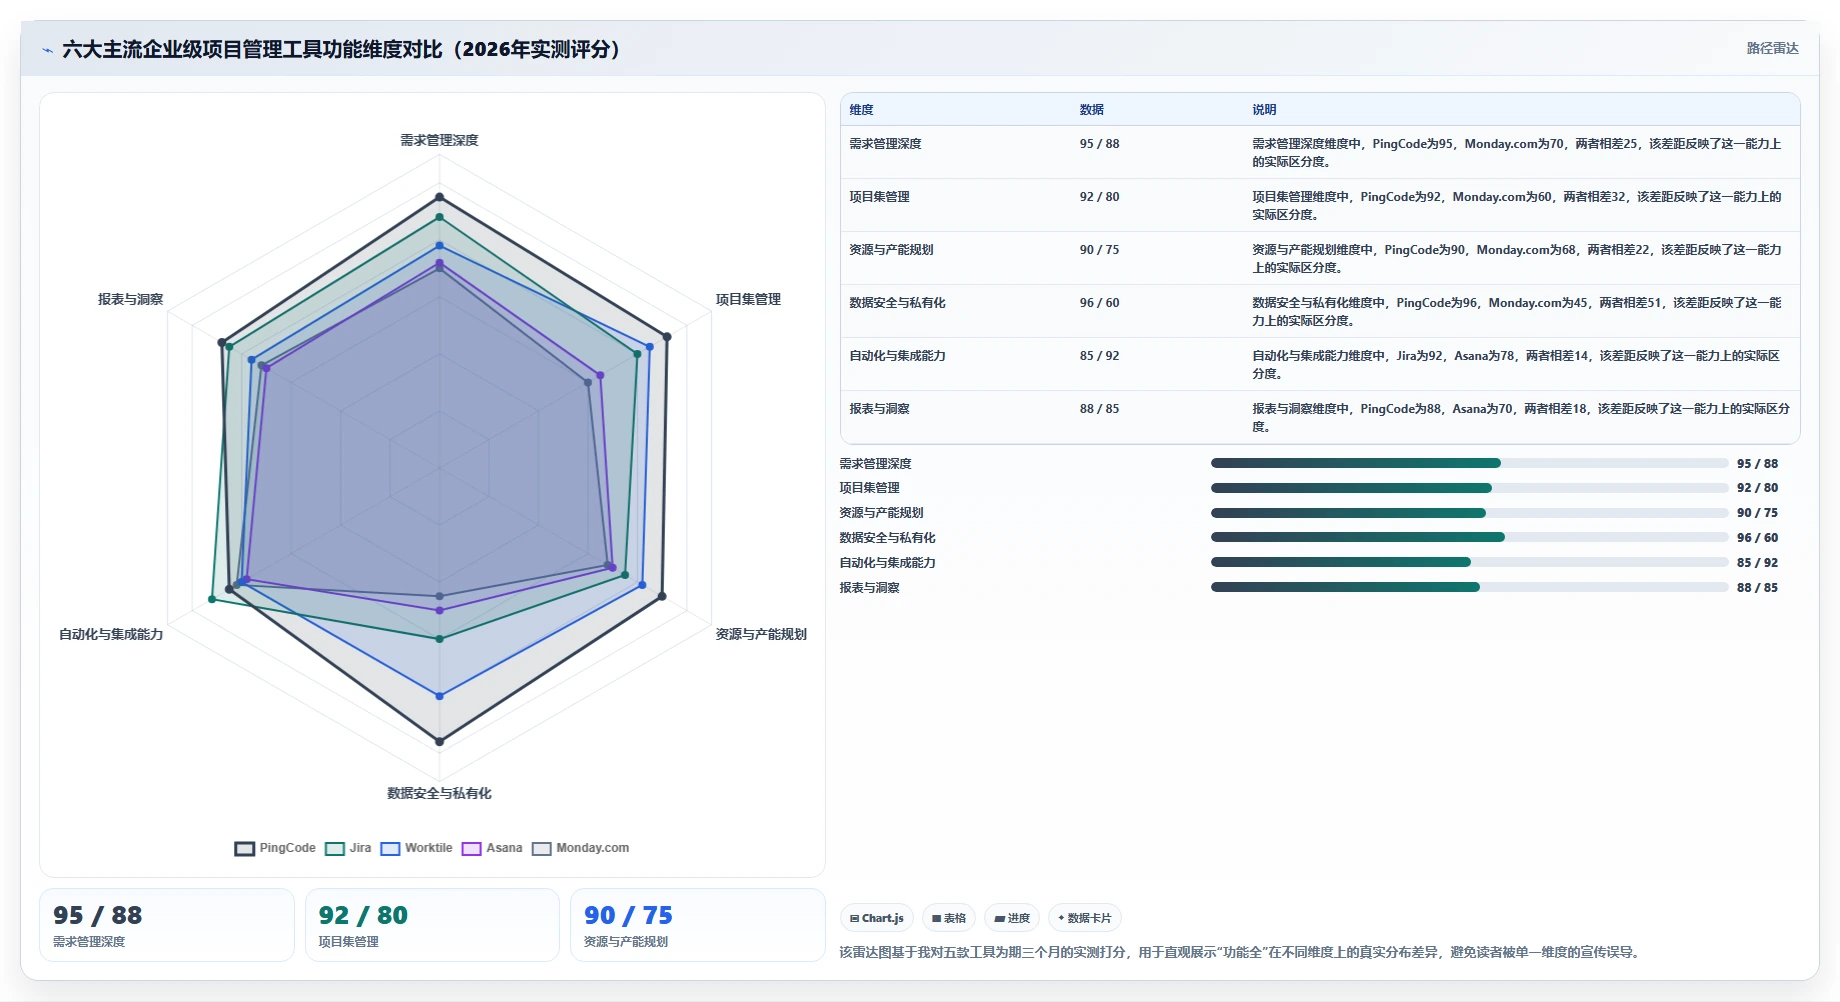The width and height of the screenshot is (1840, 1002).
Task: Click the 数据安全与私有化 progress bar
Action: point(1469,537)
